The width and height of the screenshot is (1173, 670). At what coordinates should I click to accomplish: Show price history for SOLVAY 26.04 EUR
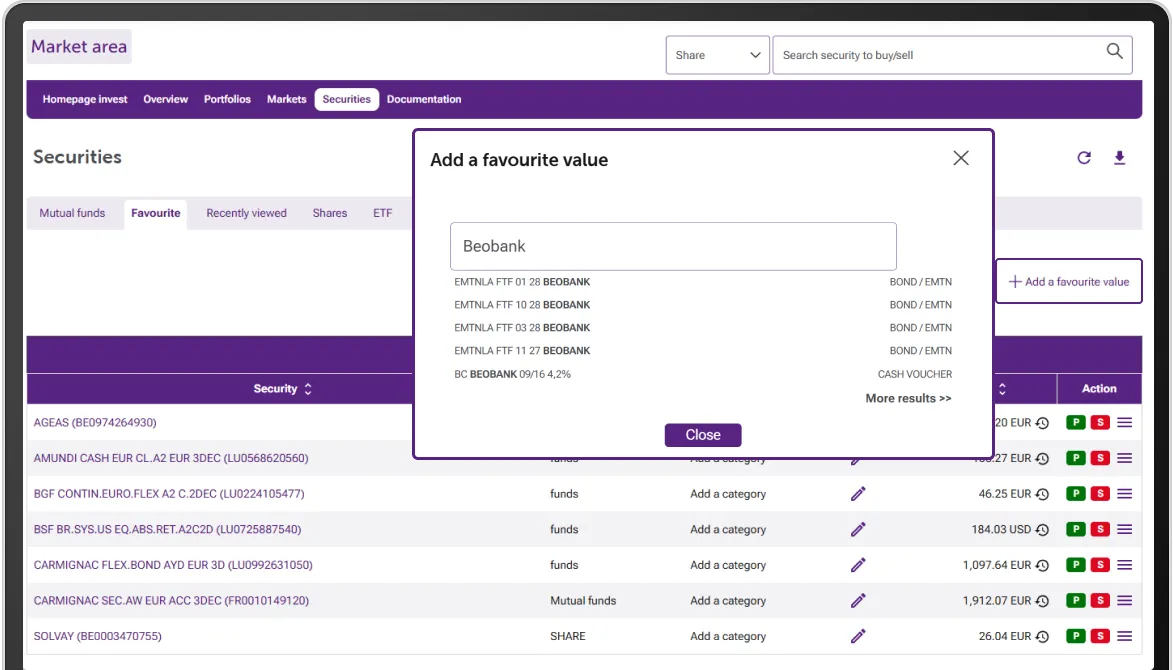pyautogui.click(x=1042, y=637)
